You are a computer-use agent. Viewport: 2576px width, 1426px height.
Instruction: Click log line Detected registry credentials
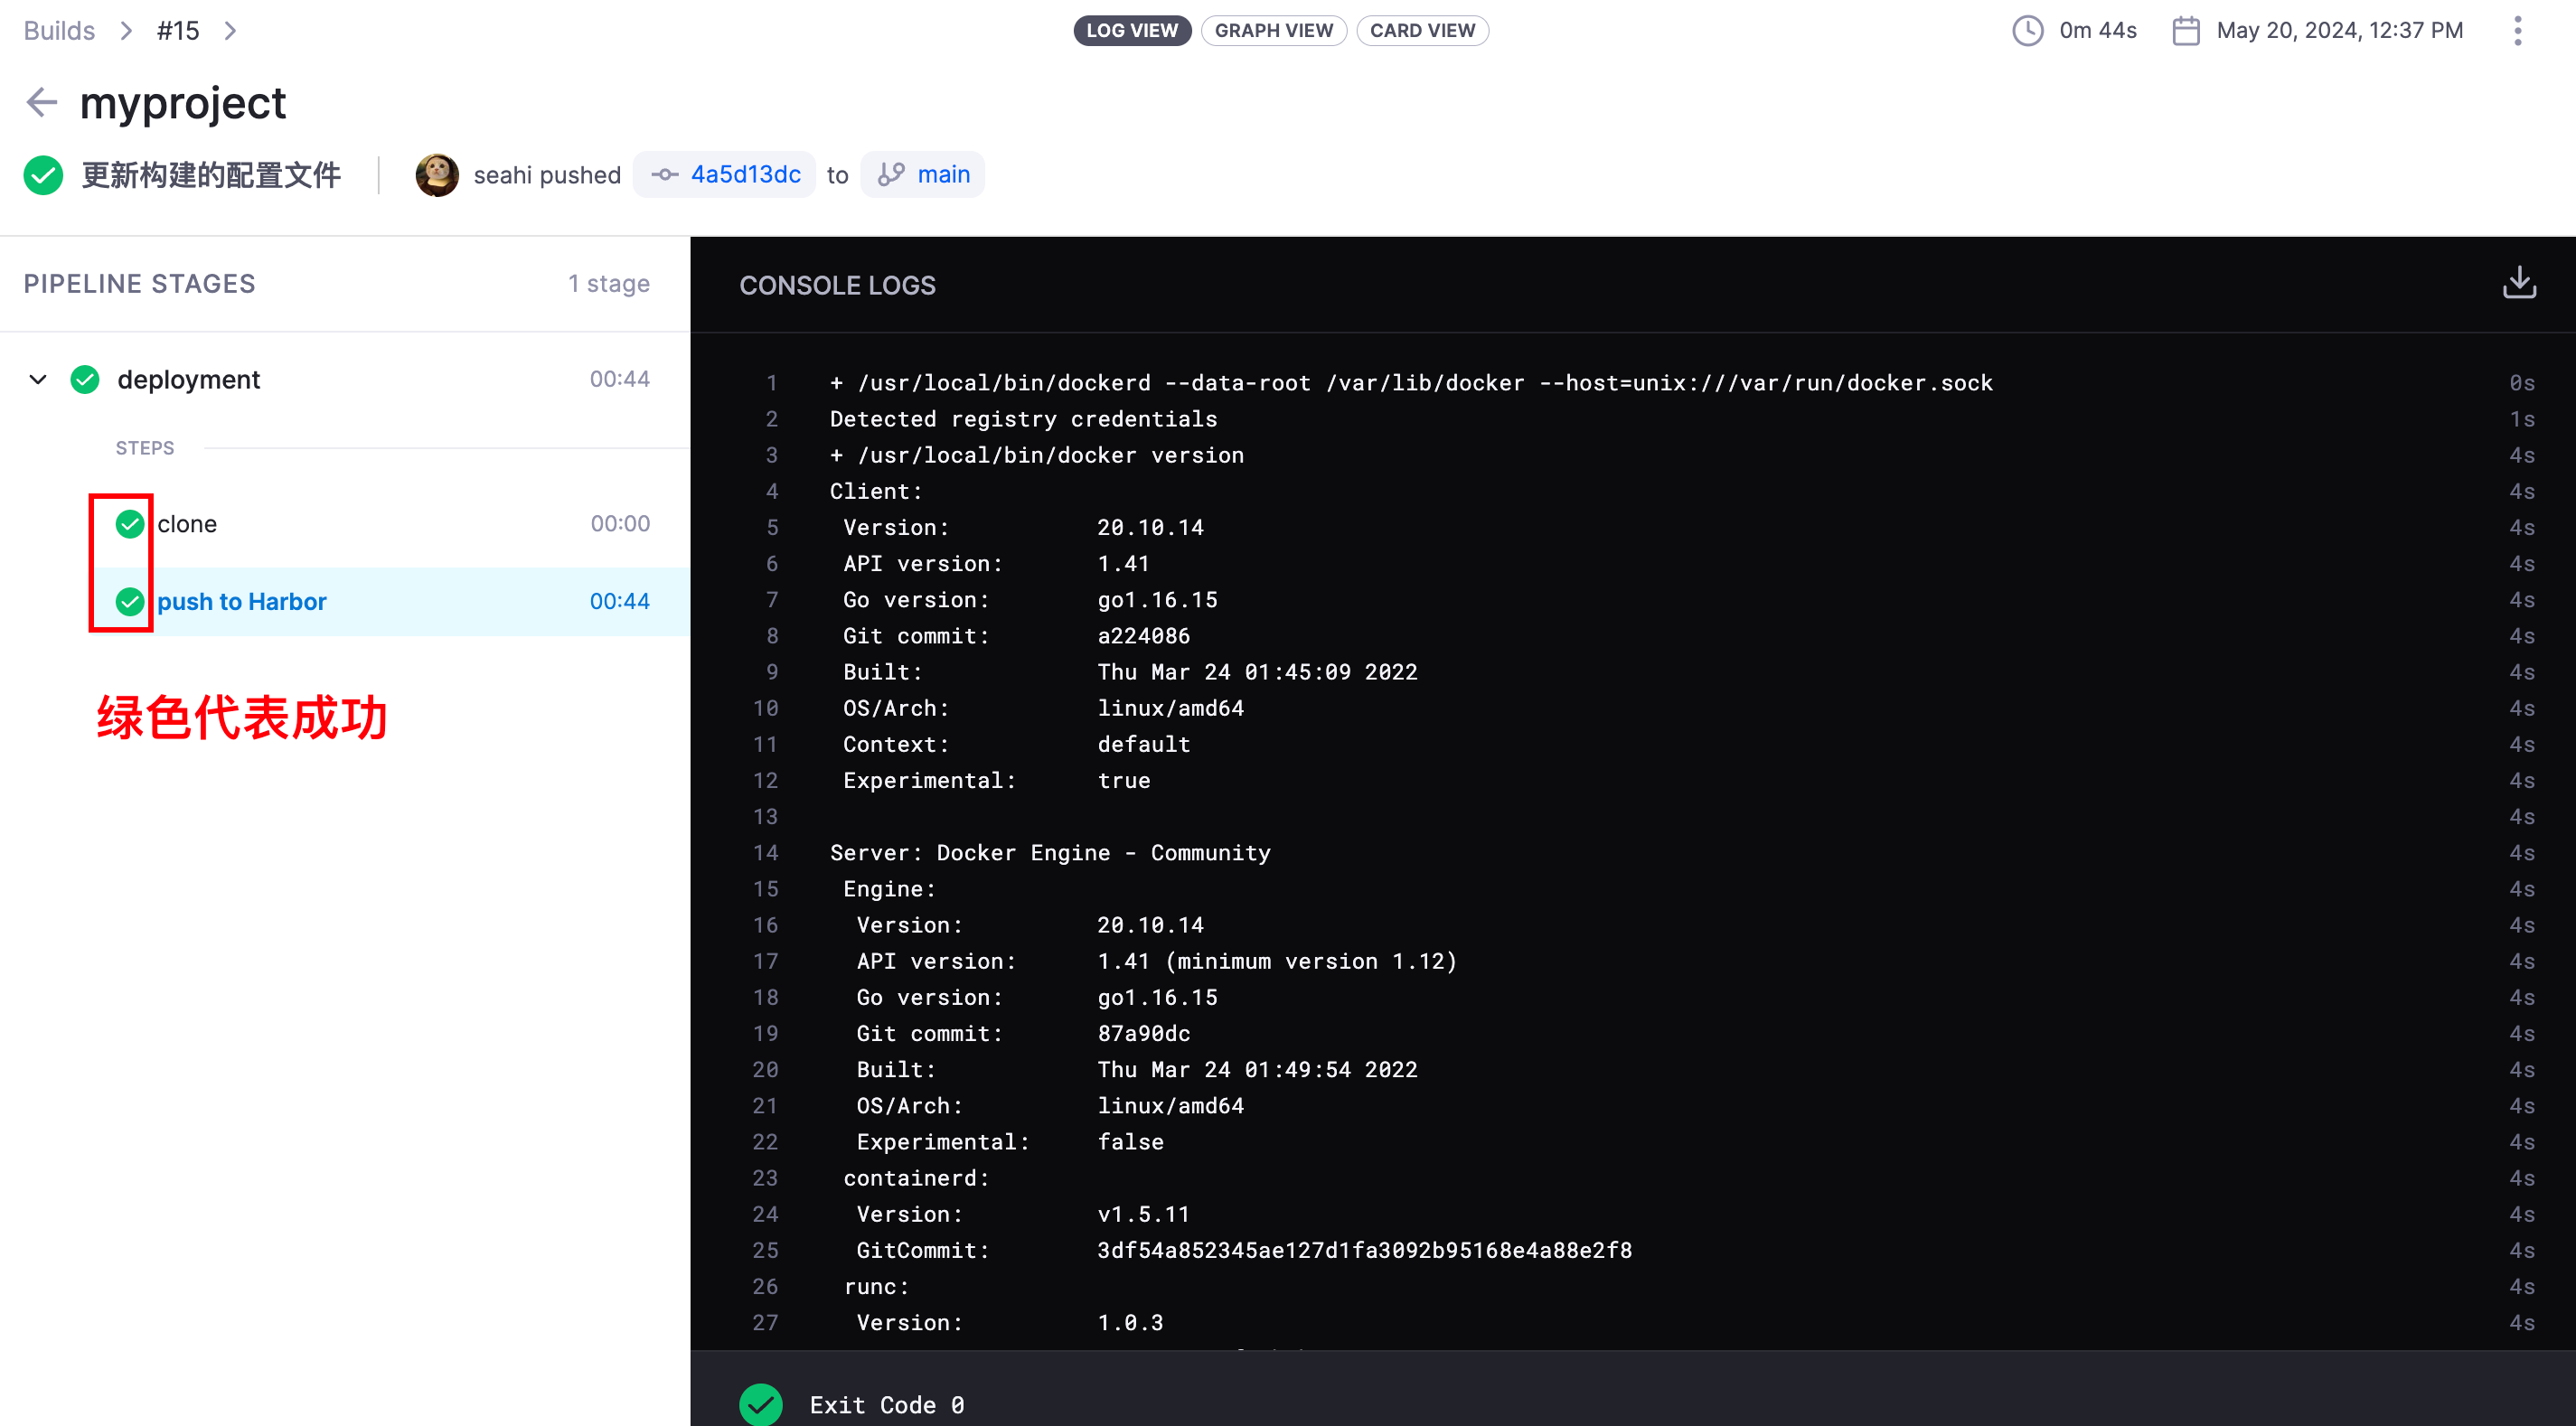1023,419
